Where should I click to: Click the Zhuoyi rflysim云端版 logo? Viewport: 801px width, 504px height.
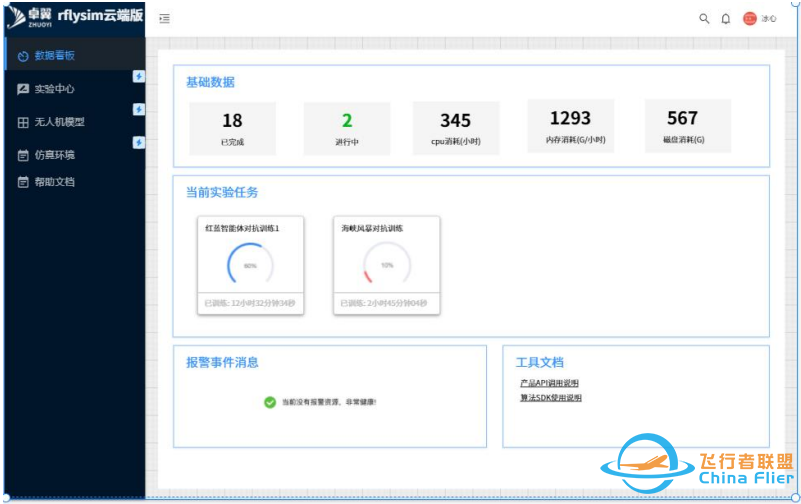pyautogui.click(x=75, y=18)
